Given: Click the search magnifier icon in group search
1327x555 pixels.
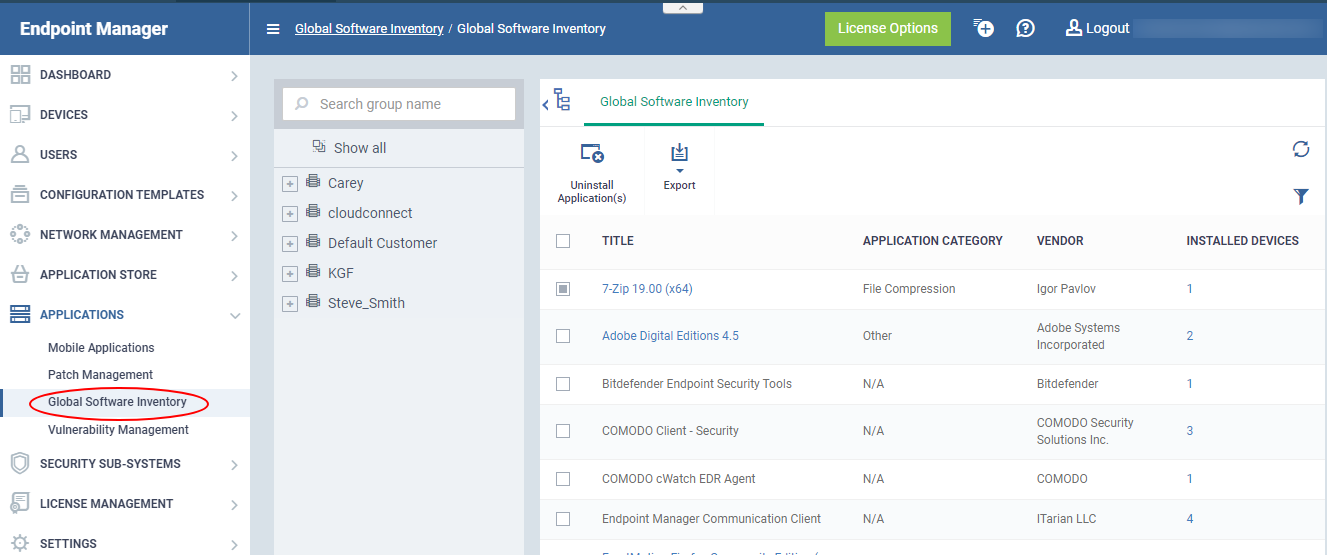Looking at the screenshot, I should tap(302, 104).
